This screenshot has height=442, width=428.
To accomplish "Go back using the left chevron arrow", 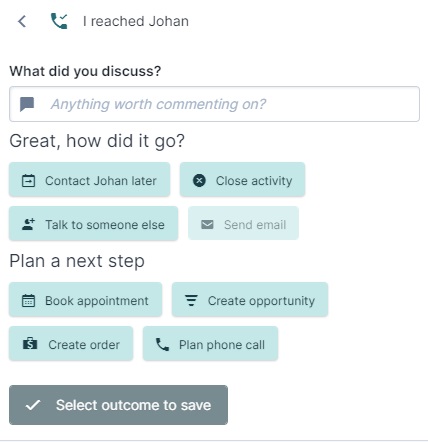I will [22, 22].
